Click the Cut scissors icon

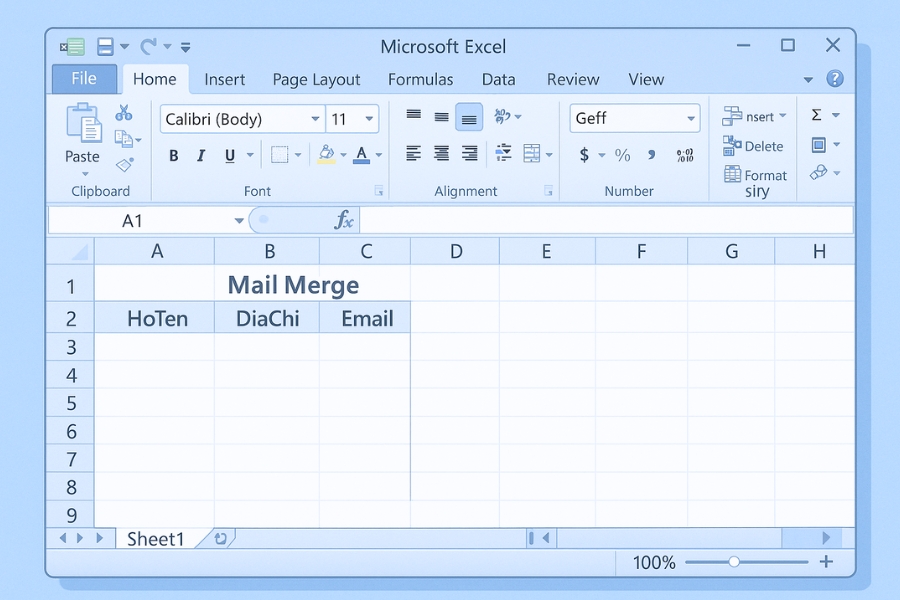coord(124,112)
